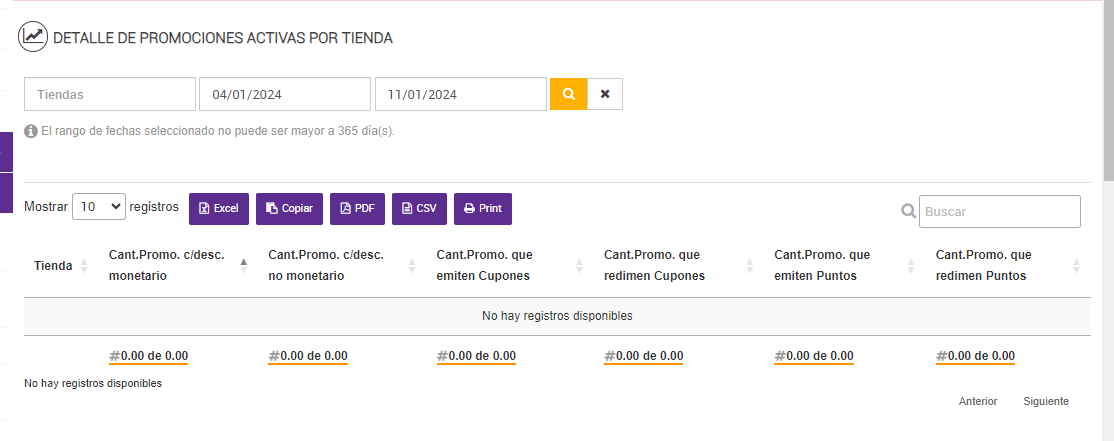Image resolution: width=1114 pixels, height=441 pixels.
Task: Open the Mostrar 10 registros dropdown
Action: point(99,207)
